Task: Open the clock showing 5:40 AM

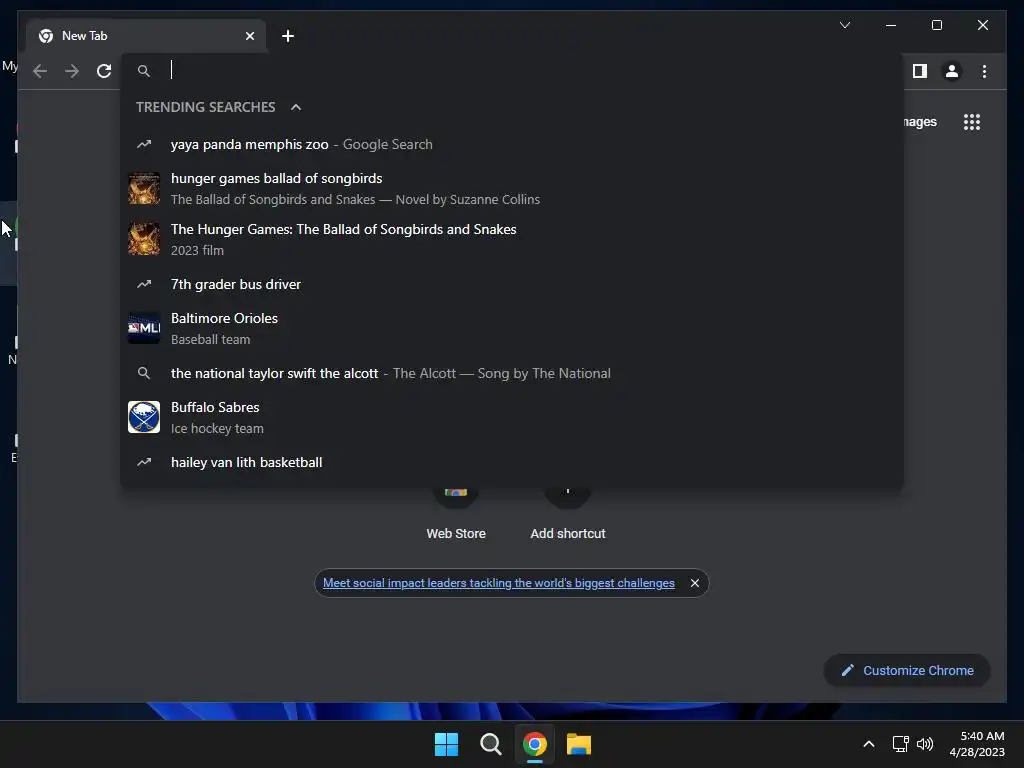Action: (x=977, y=744)
